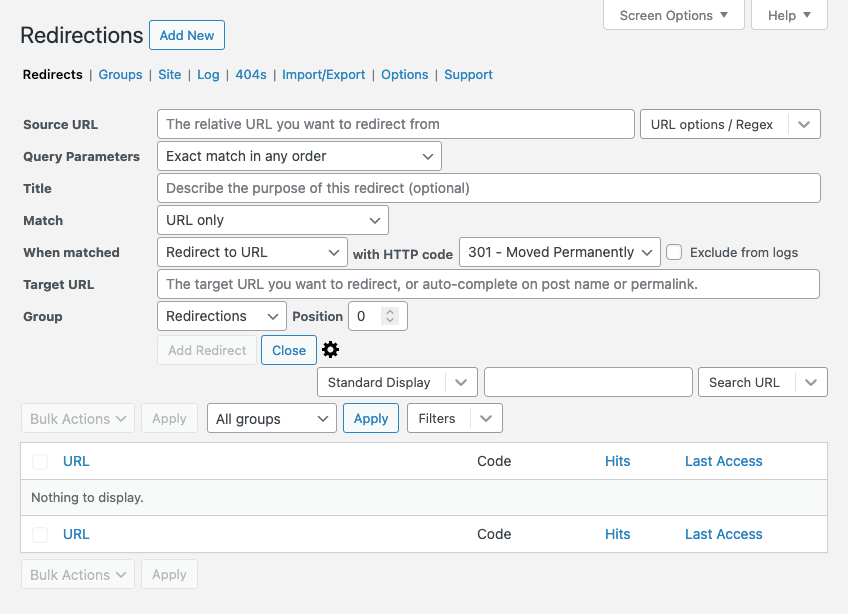Open the Standard Display dropdown
The width and height of the screenshot is (848, 614).
coord(397,382)
